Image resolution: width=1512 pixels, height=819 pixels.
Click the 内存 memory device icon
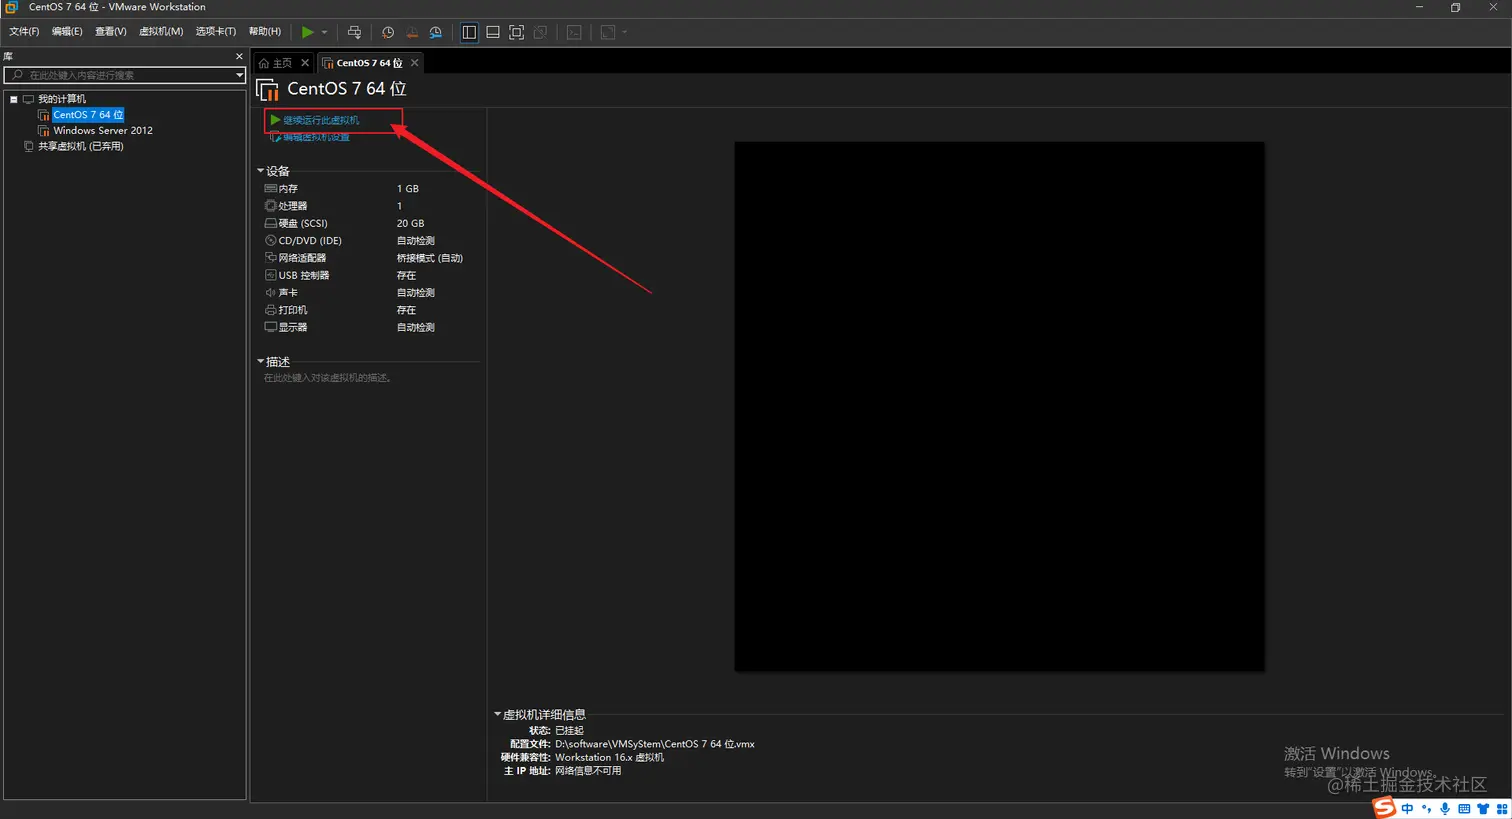(x=270, y=188)
